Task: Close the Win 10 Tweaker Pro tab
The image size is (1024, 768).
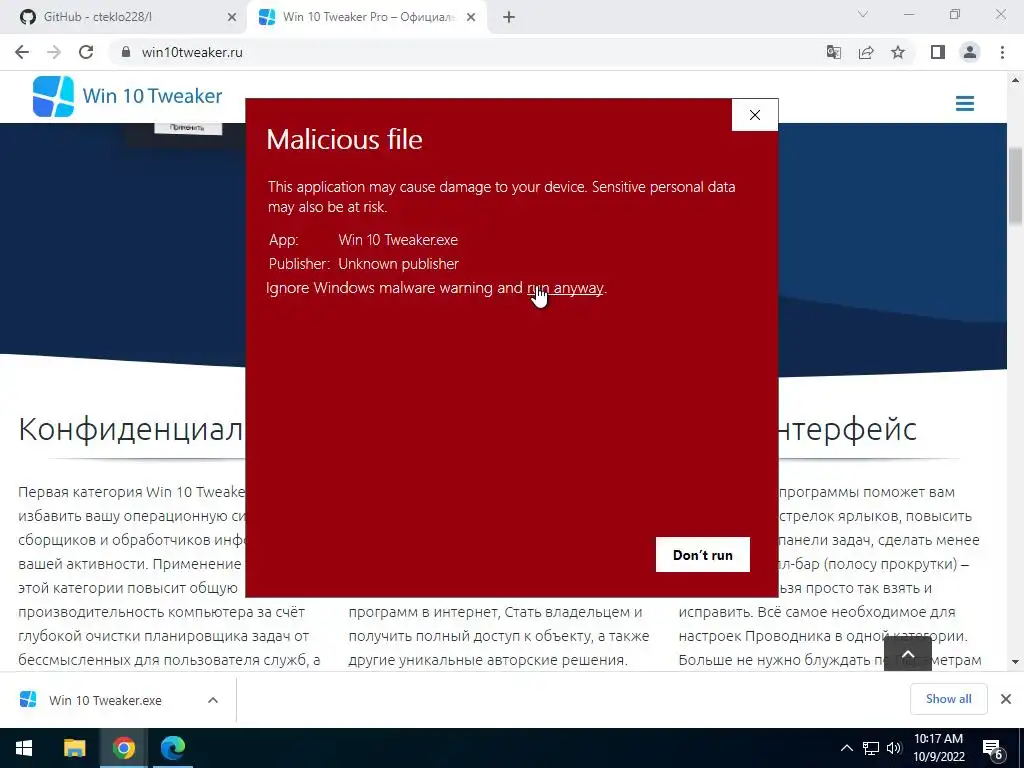Action: 471,18
